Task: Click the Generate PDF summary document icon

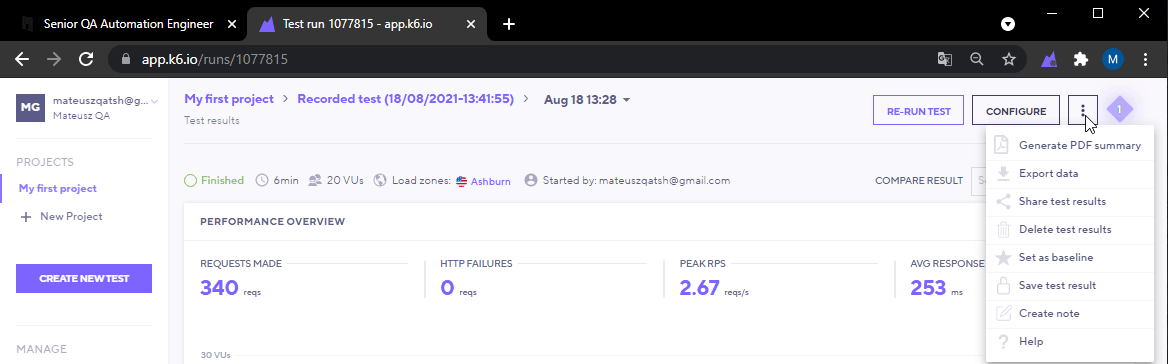Action: (1003, 145)
